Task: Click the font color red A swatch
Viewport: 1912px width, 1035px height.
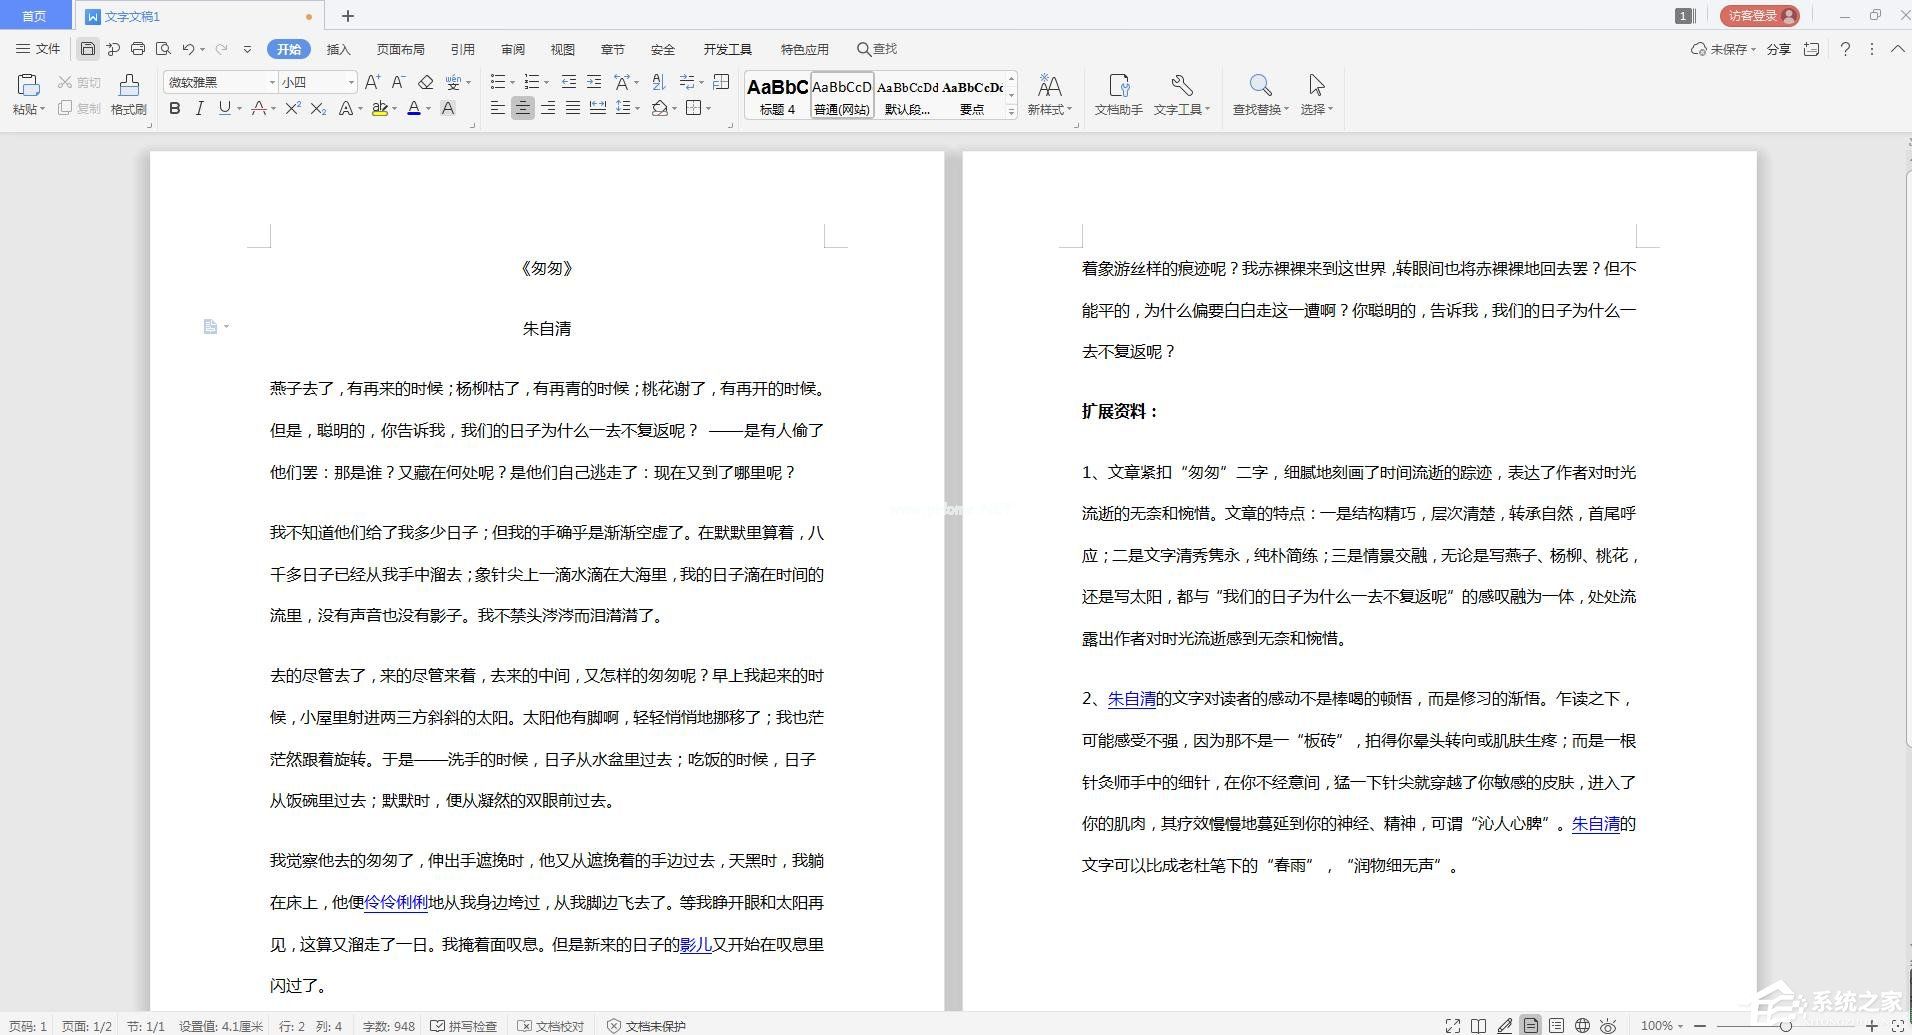Action: (x=414, y=108)
